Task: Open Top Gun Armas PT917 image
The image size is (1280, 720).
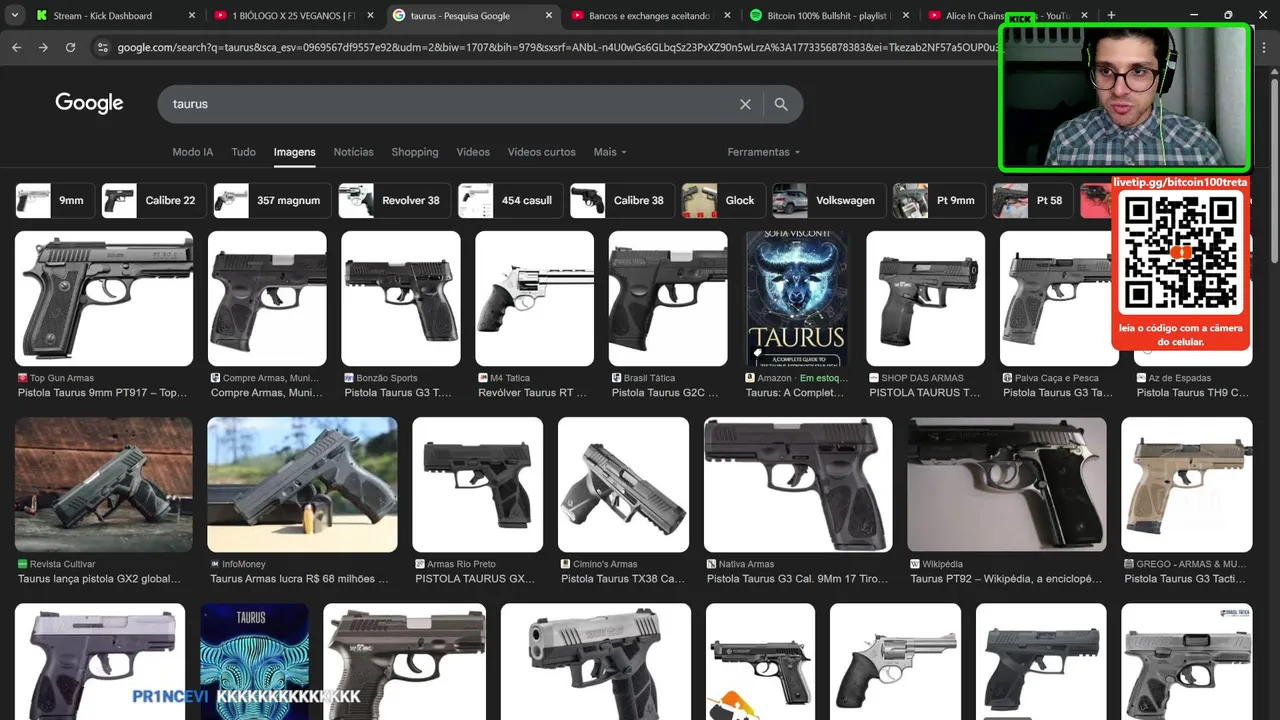Action: point(104,299)
